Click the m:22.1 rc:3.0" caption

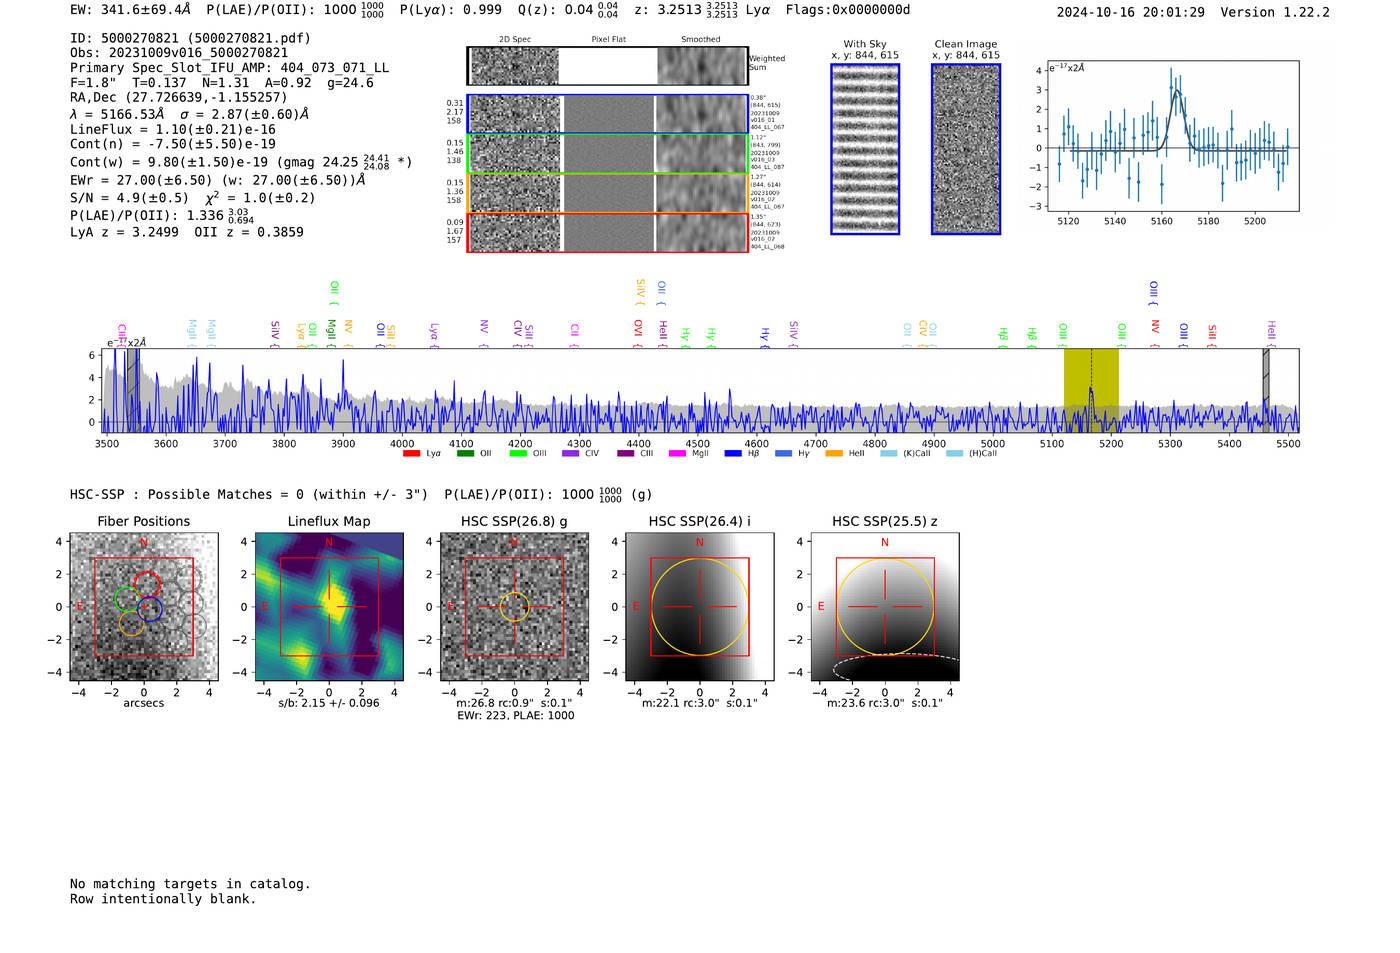700,703
